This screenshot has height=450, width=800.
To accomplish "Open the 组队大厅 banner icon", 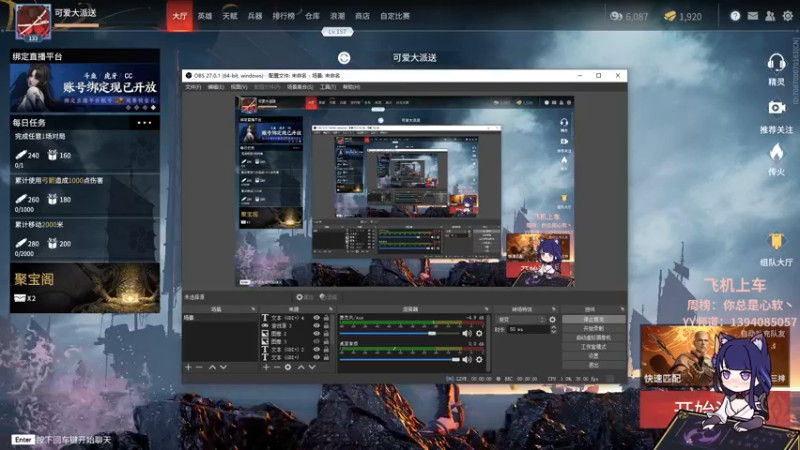I will point(776,241).
